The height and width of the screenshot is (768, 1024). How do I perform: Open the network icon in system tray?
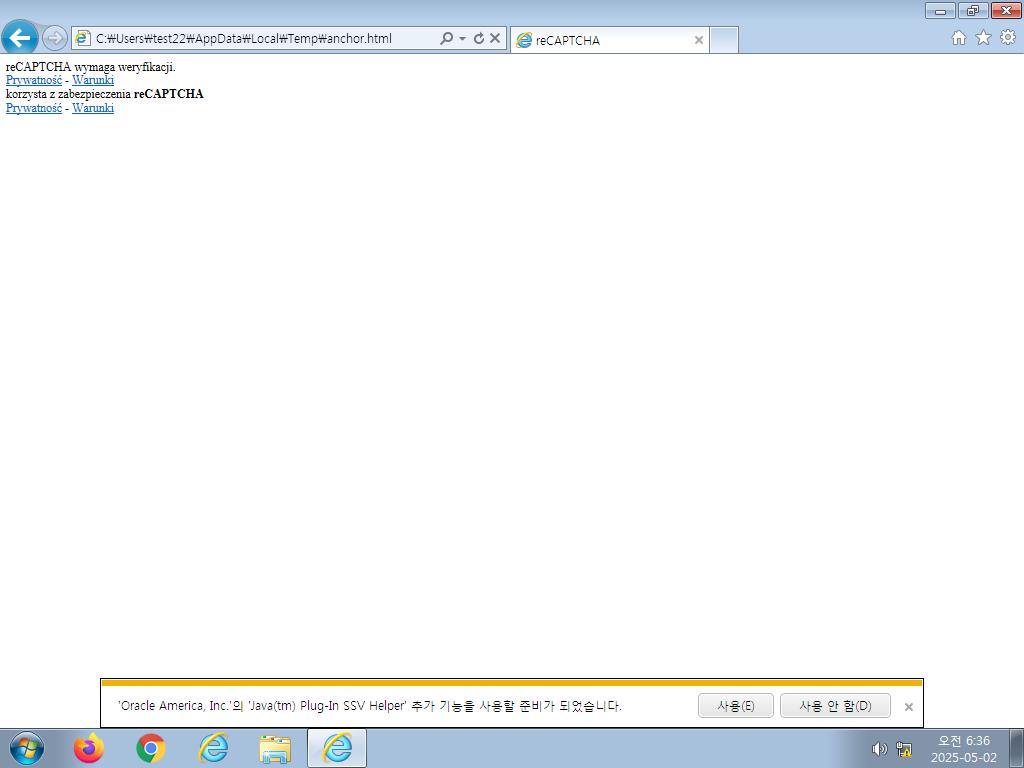tap(904, 749)
